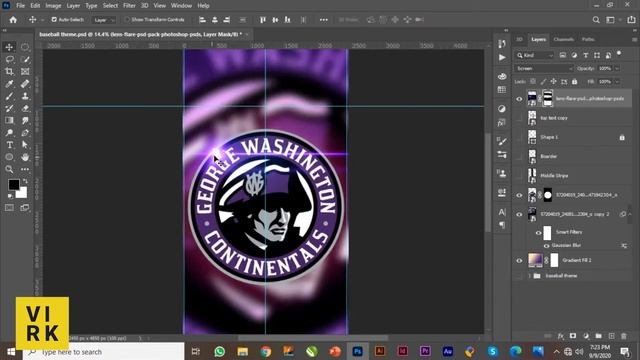Toggle Gaussian Blur filter visibility
The image size is (640, 360).
pyautogui.click(x=547, y=245)
